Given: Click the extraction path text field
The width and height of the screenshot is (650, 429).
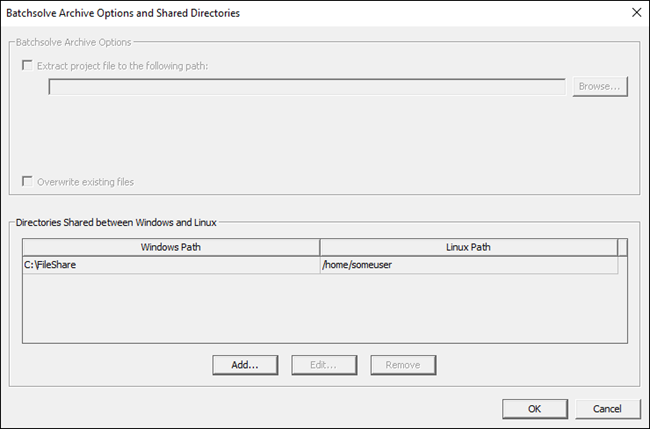Looking at the screenshot, I should [307, 87].
